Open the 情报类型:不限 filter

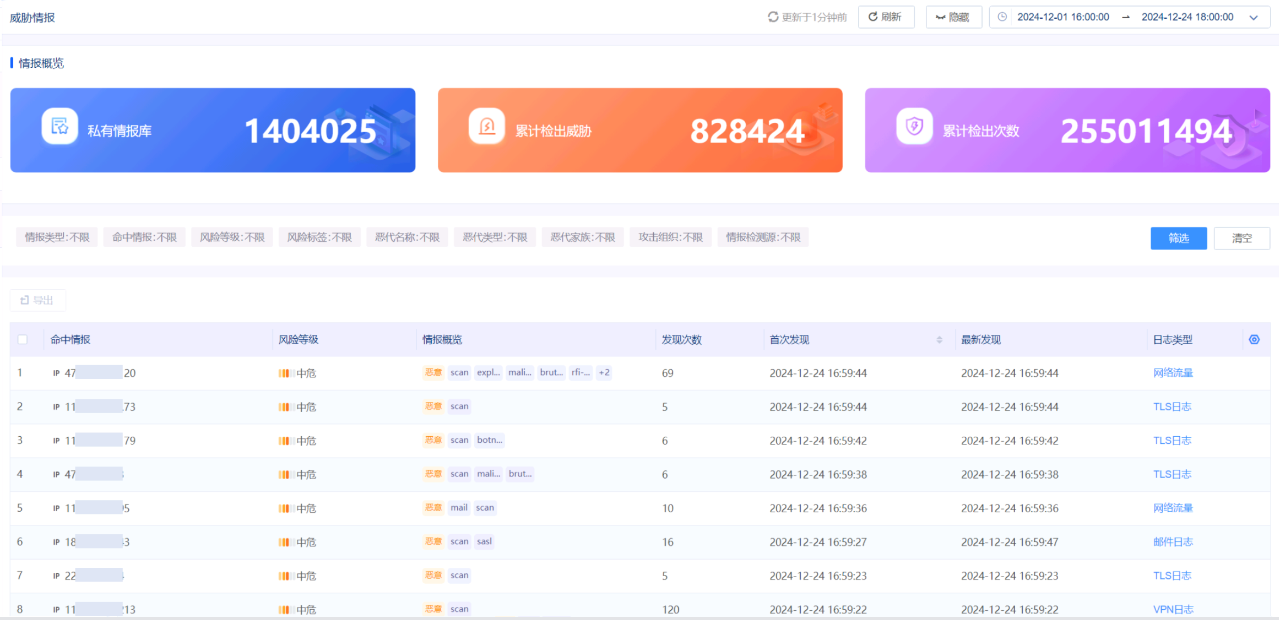click(57, 237)
